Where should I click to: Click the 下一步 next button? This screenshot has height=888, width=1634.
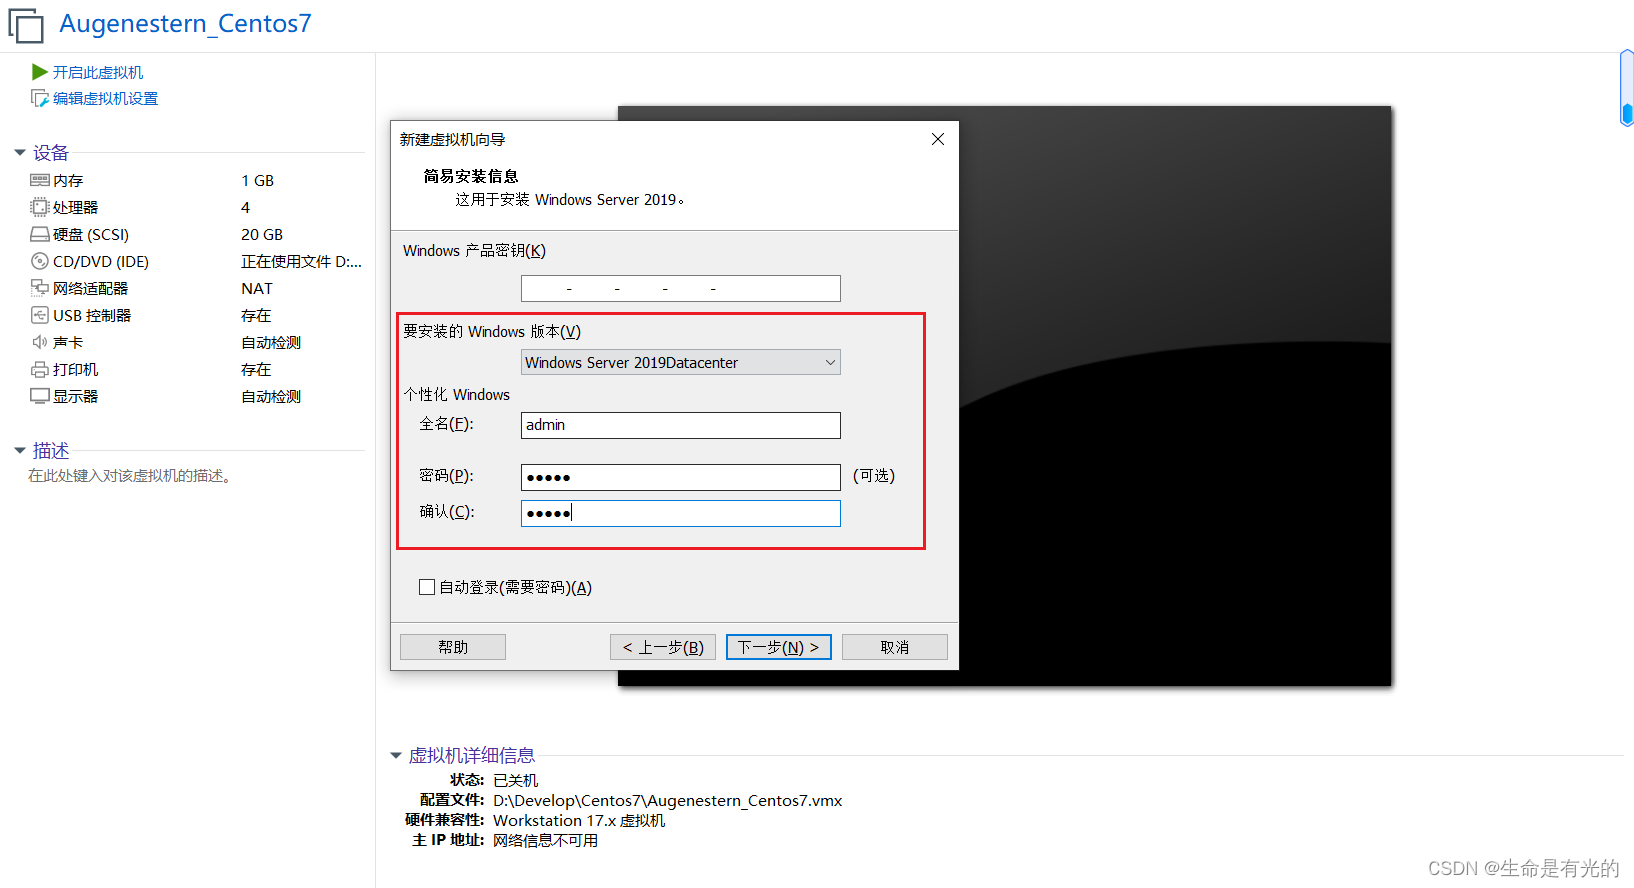click(779, 647)
